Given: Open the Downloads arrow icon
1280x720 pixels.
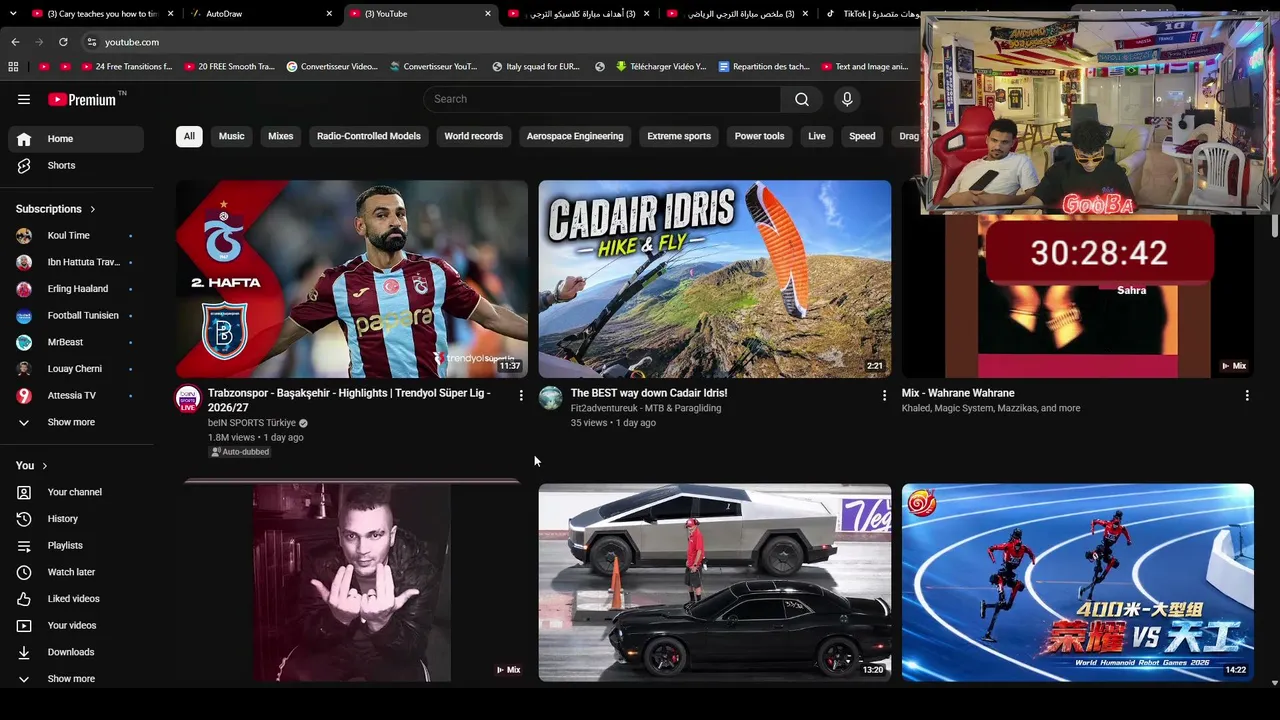Looking at the screenshot, I should 24,652.
